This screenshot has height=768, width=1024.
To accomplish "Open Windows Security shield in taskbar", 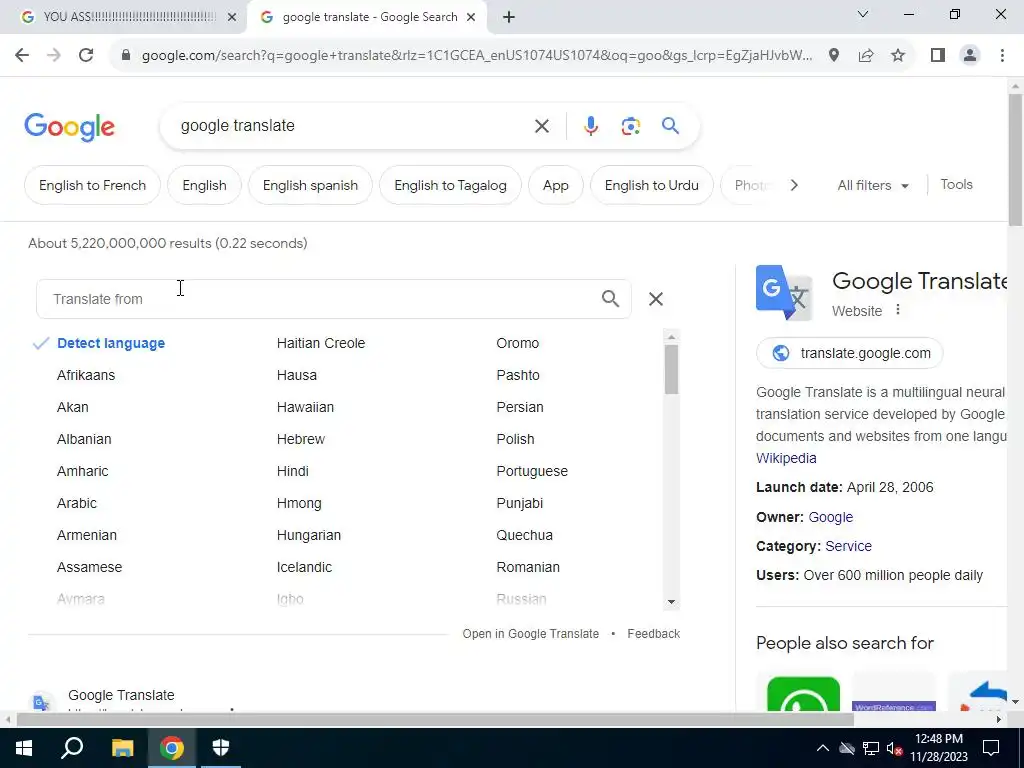I will 221,748.
